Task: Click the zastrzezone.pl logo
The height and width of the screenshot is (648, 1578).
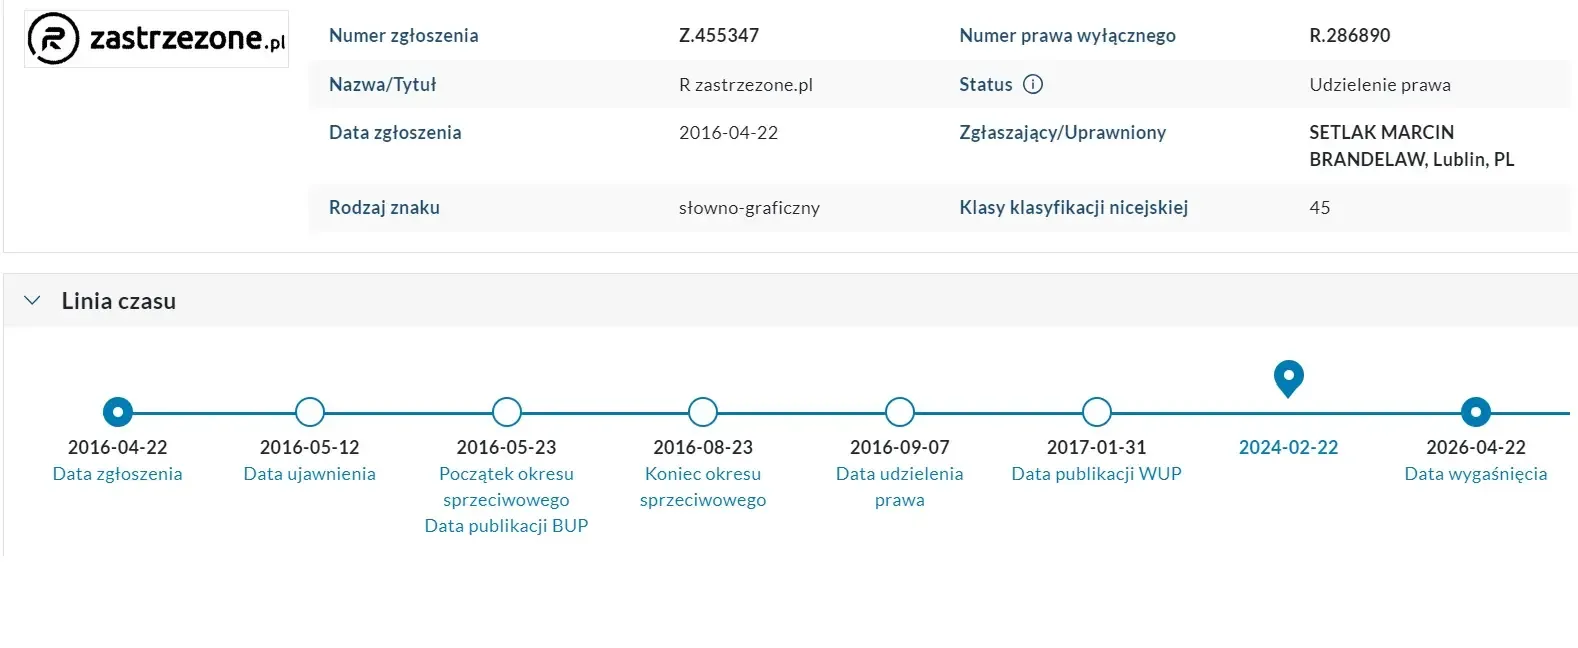Action: point(155,38)
